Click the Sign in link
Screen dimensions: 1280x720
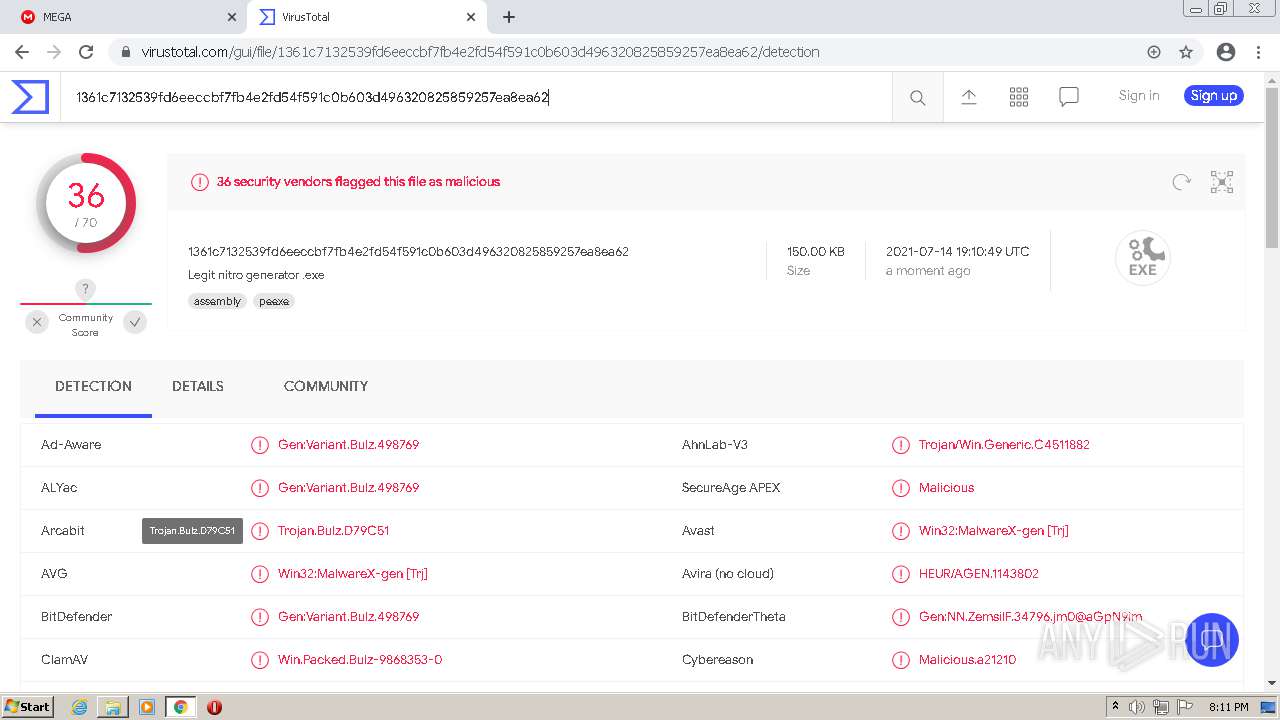click(x=1139, y=96)
